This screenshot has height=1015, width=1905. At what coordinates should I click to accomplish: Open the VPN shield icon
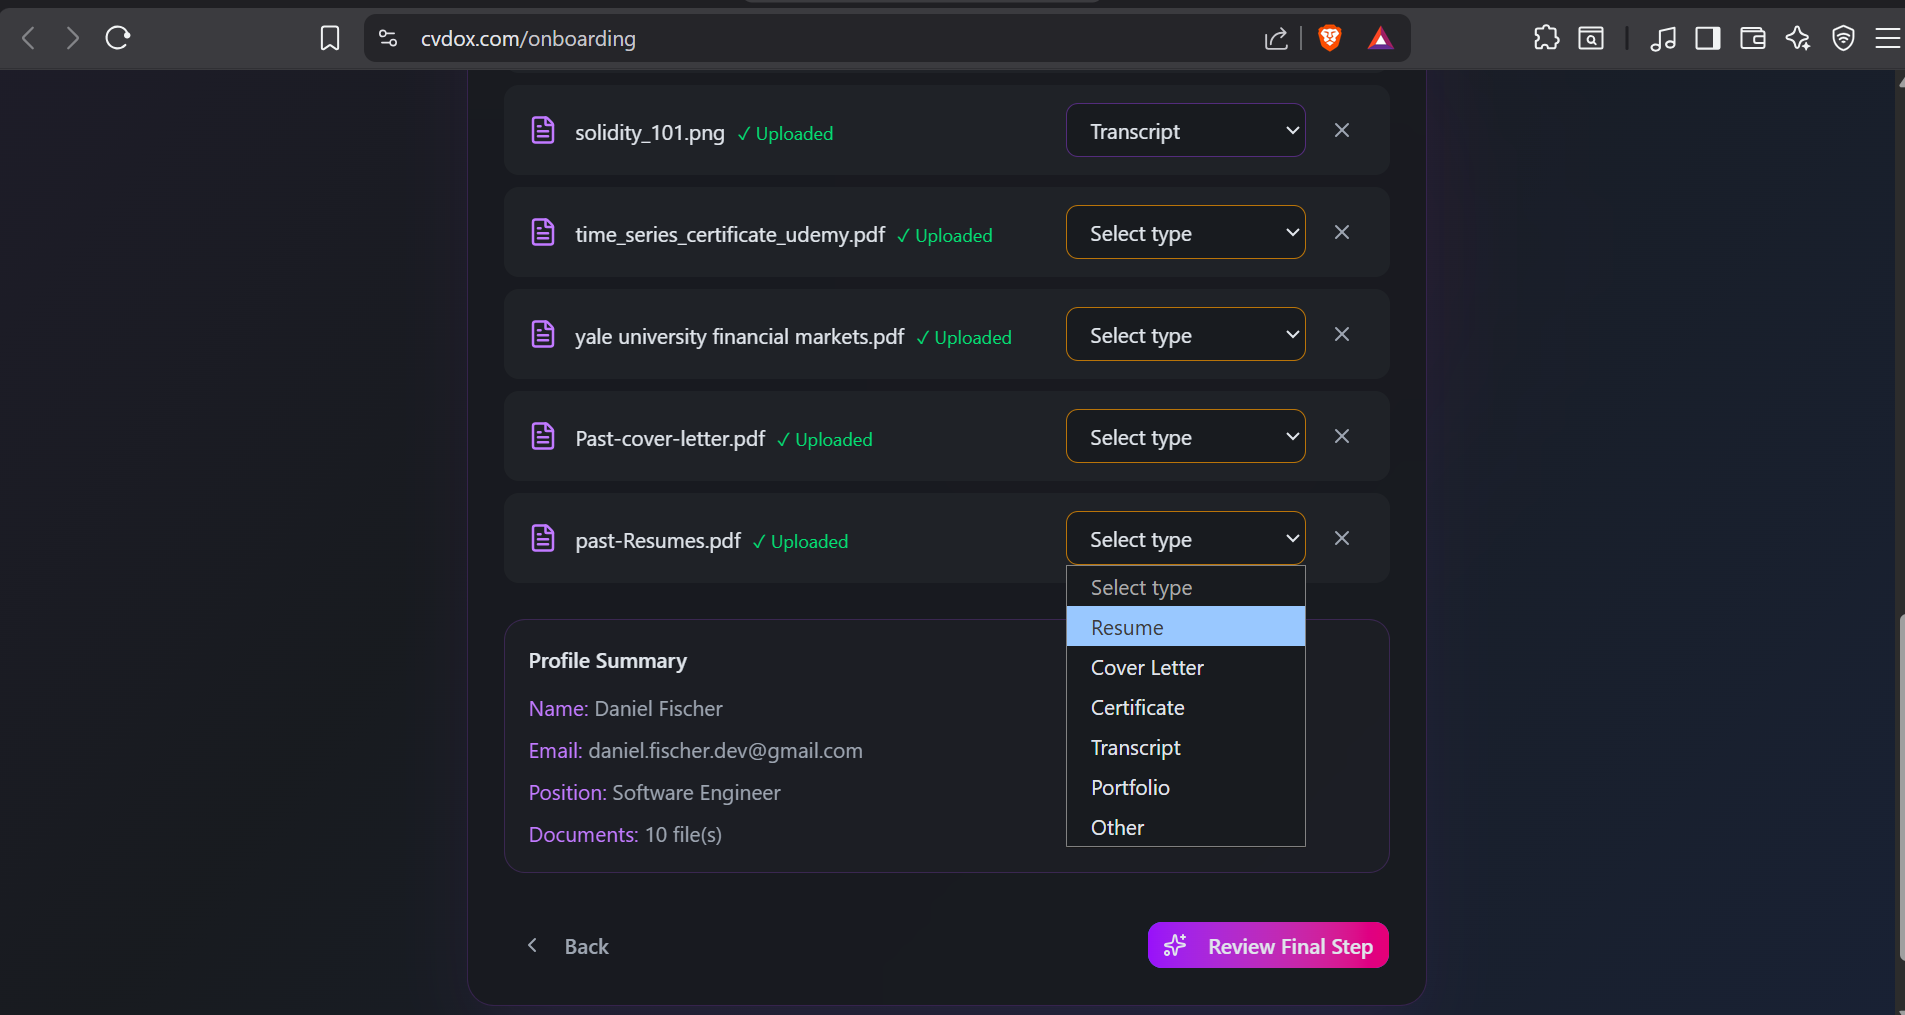coord(1843,38)
